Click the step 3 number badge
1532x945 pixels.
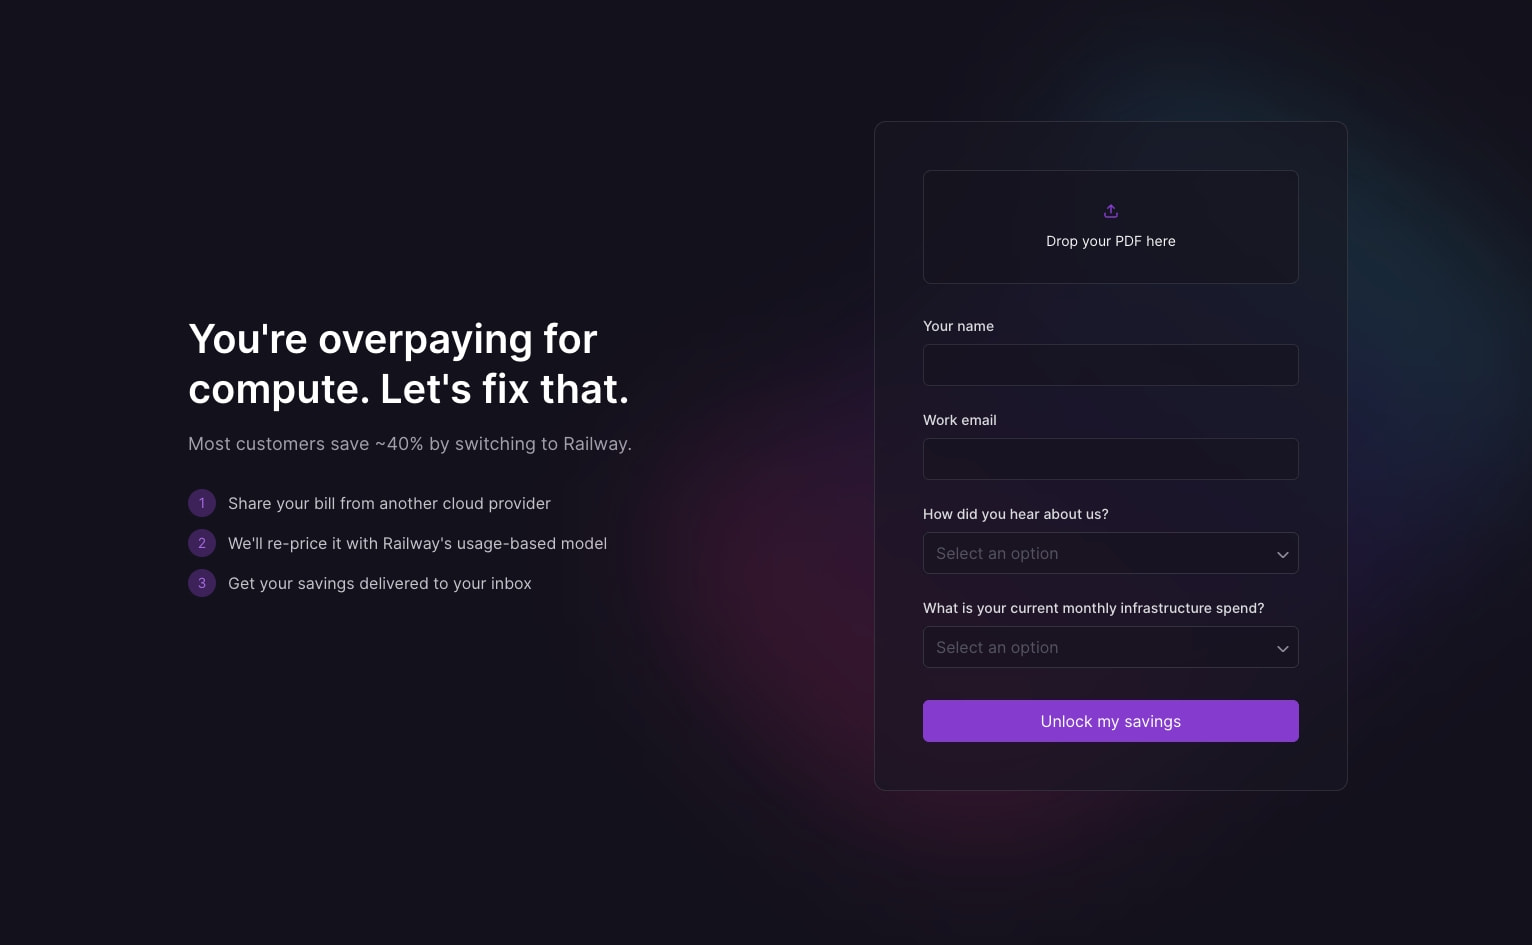202,583
